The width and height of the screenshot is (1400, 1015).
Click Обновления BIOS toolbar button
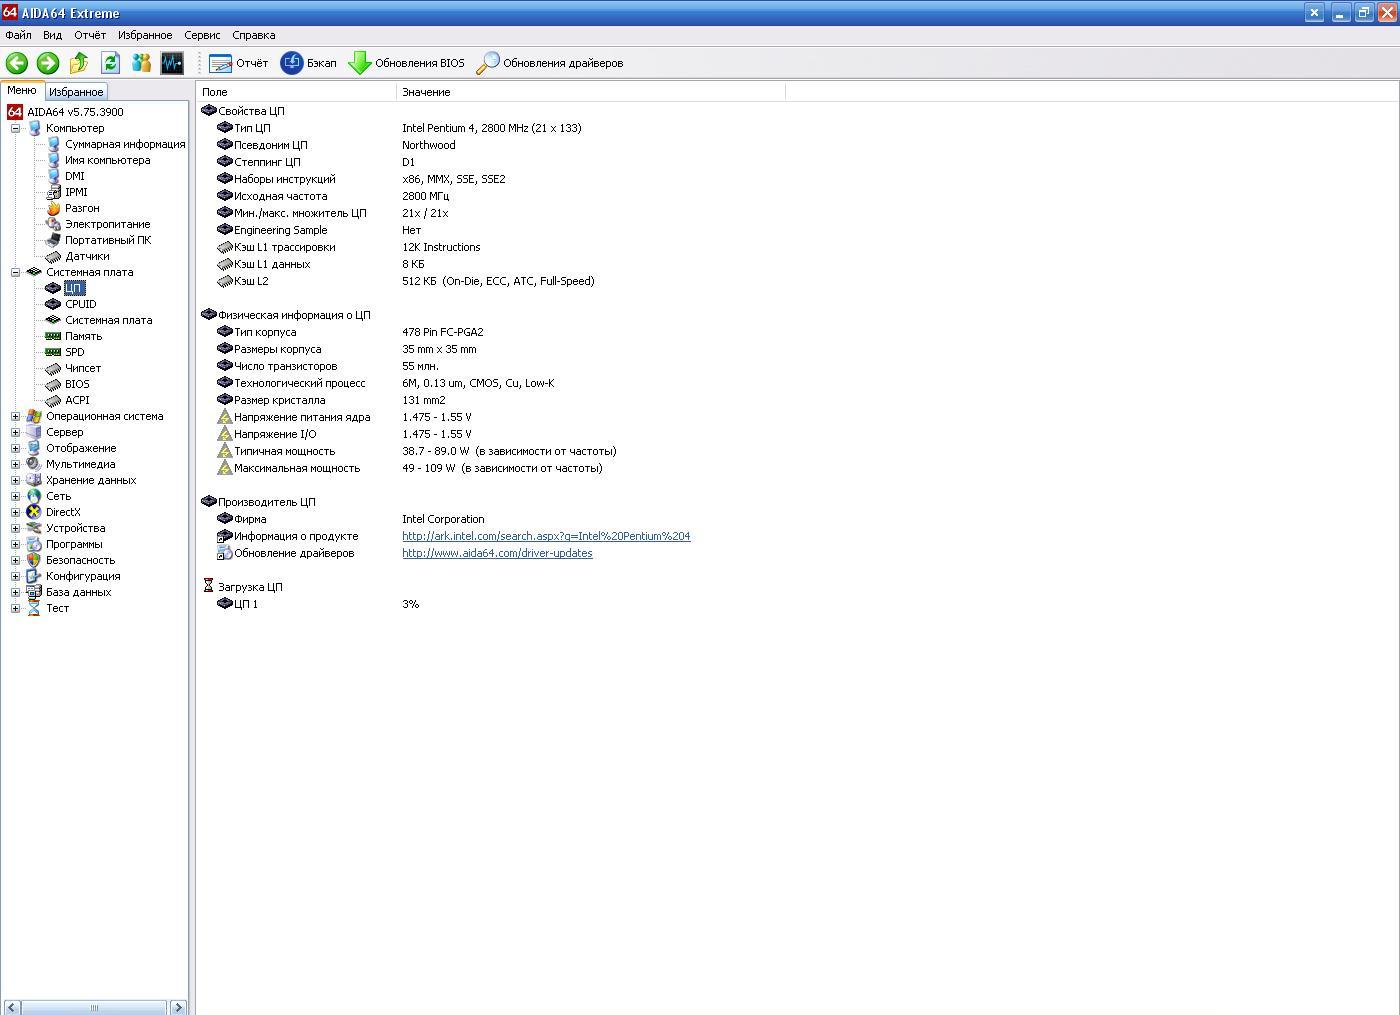point(406,63)
